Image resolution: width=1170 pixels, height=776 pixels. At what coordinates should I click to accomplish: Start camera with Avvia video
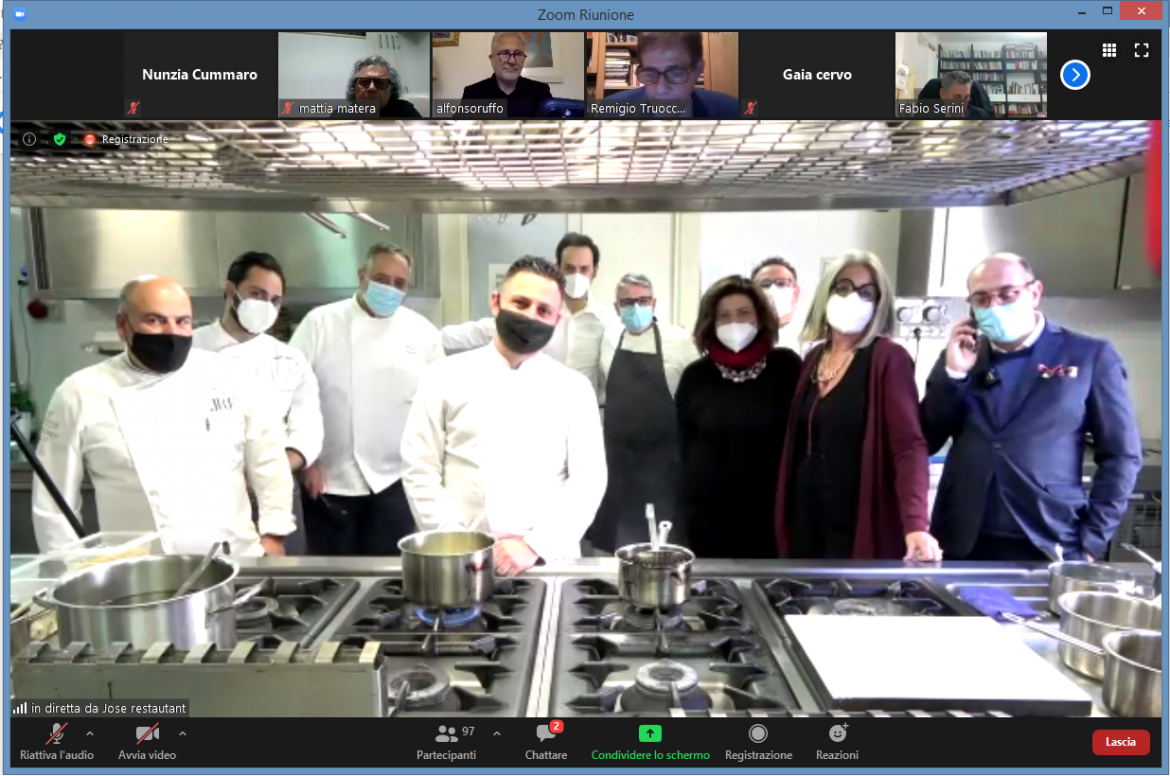coord(147,742)
